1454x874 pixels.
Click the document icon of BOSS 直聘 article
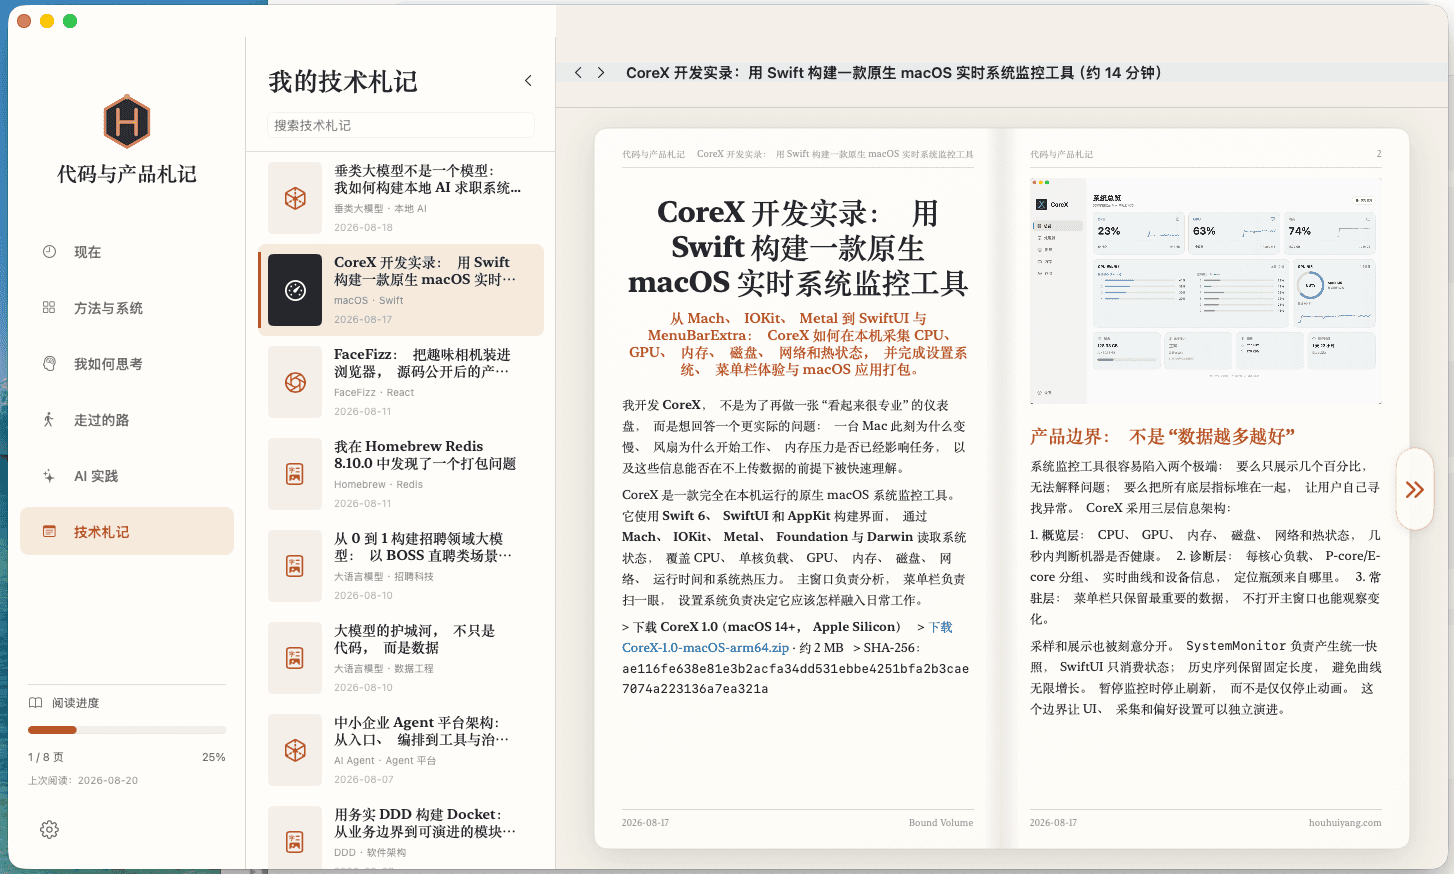coord(295,566)
